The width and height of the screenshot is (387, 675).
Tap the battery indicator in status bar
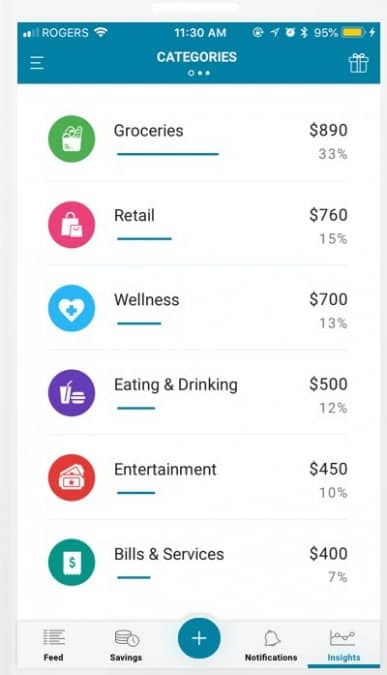tap(353, 32)
